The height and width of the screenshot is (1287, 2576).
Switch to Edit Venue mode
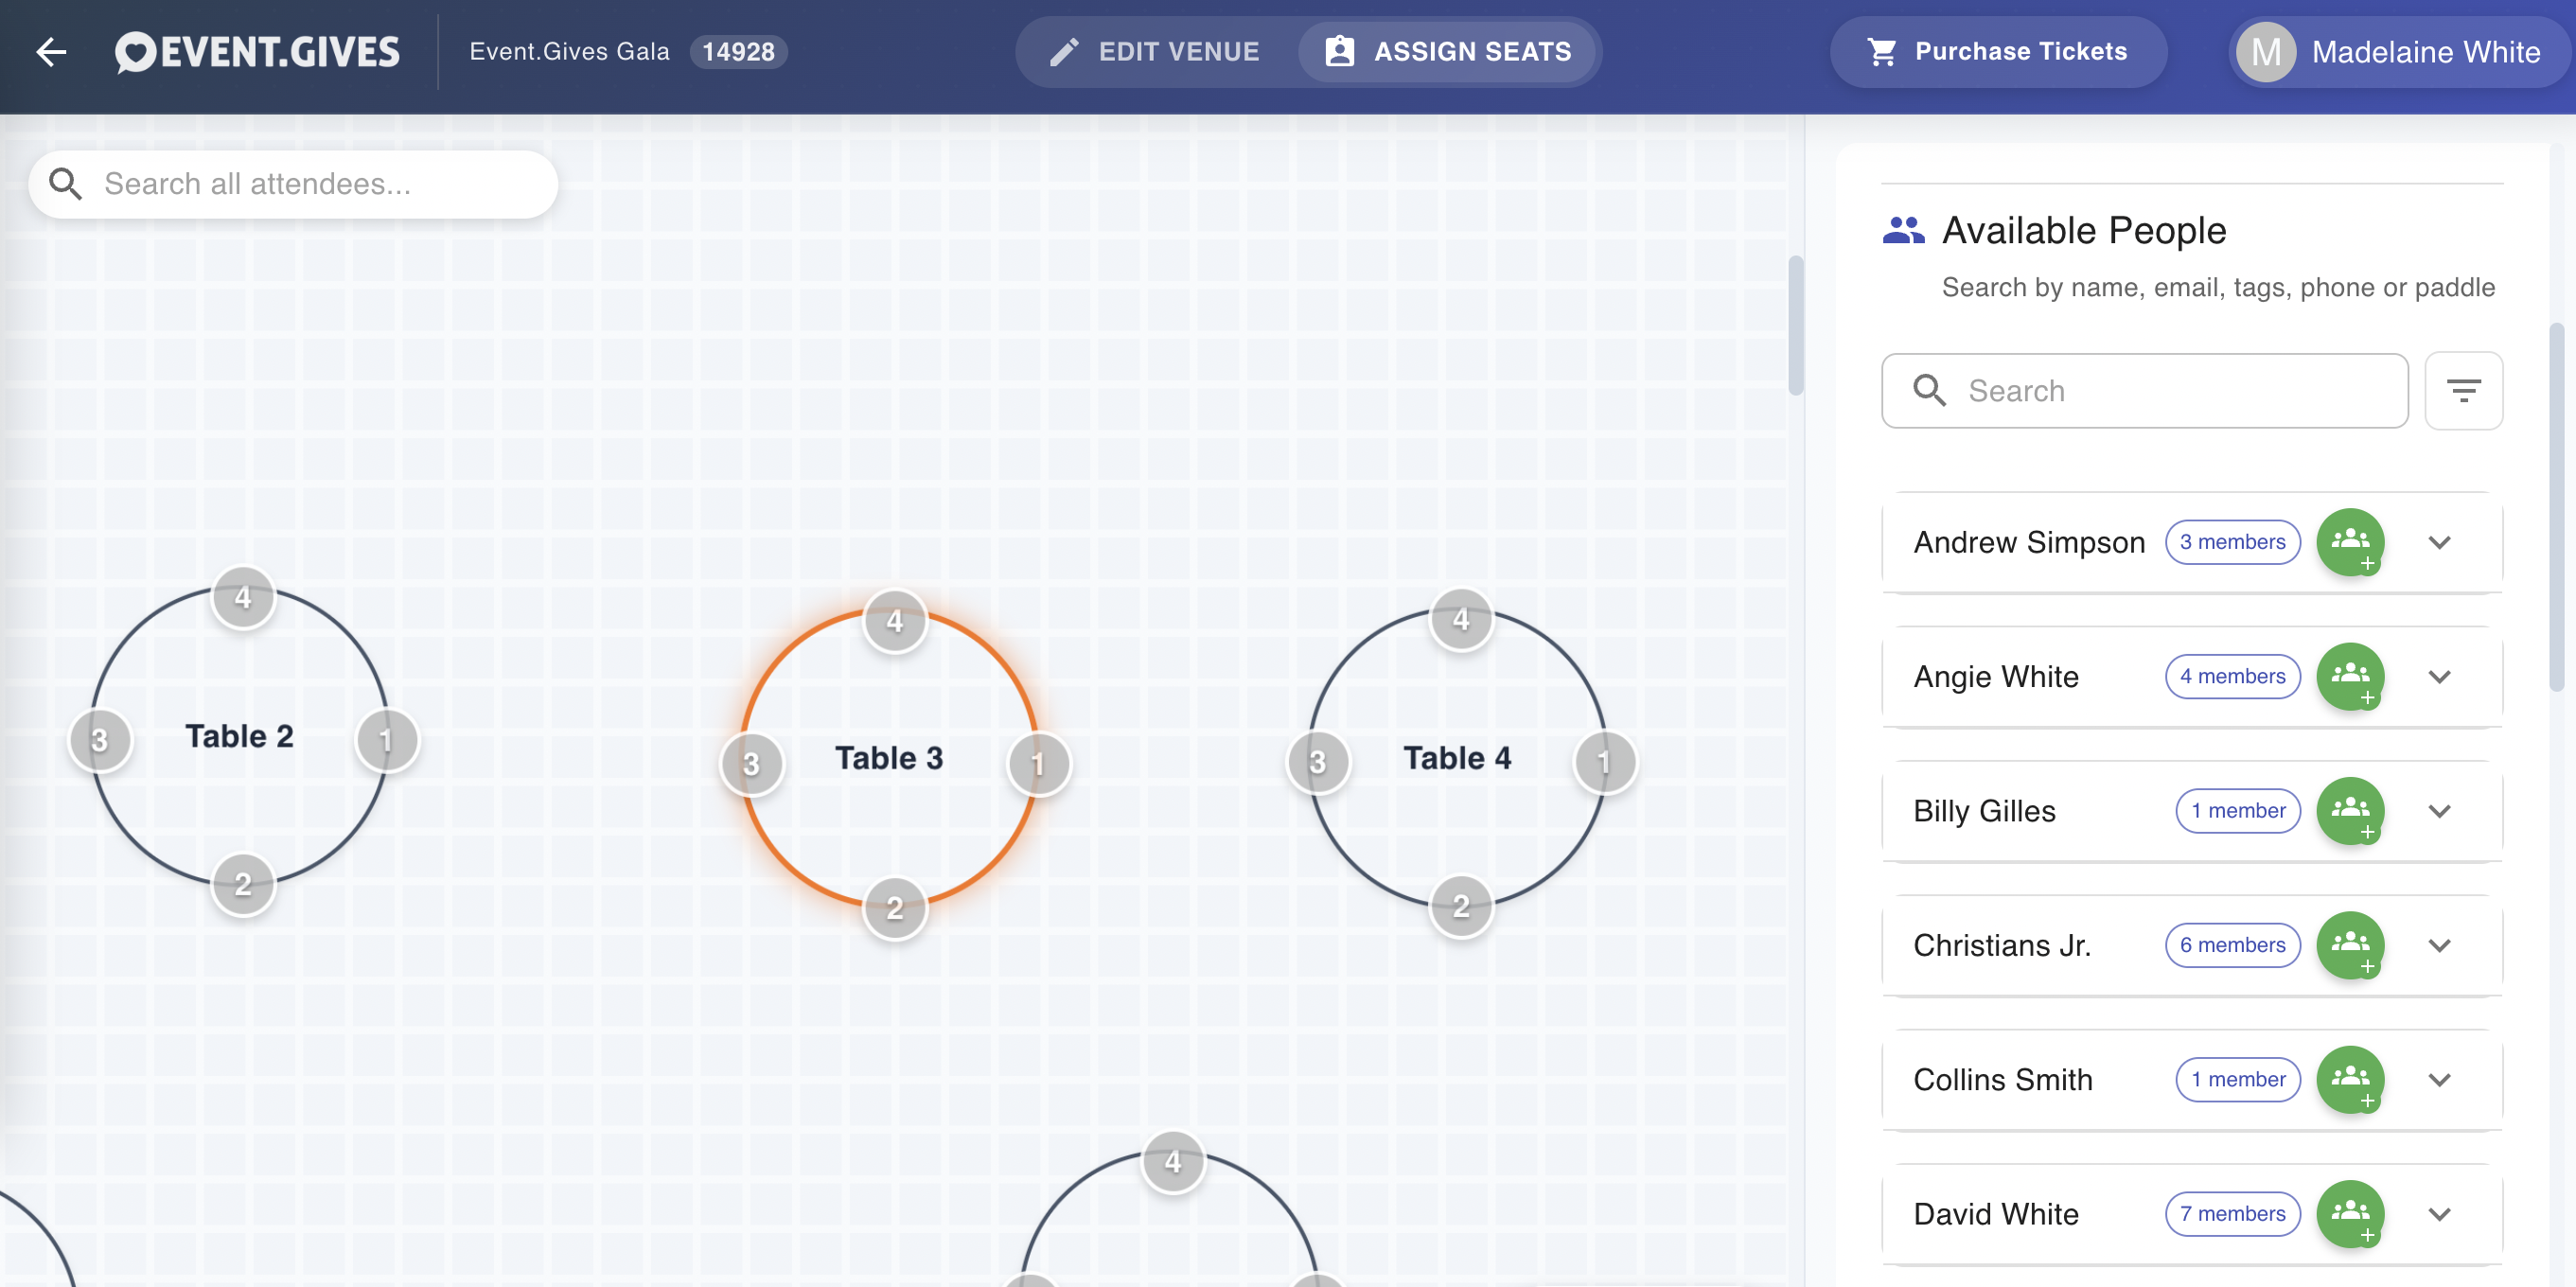point(1155,52)
